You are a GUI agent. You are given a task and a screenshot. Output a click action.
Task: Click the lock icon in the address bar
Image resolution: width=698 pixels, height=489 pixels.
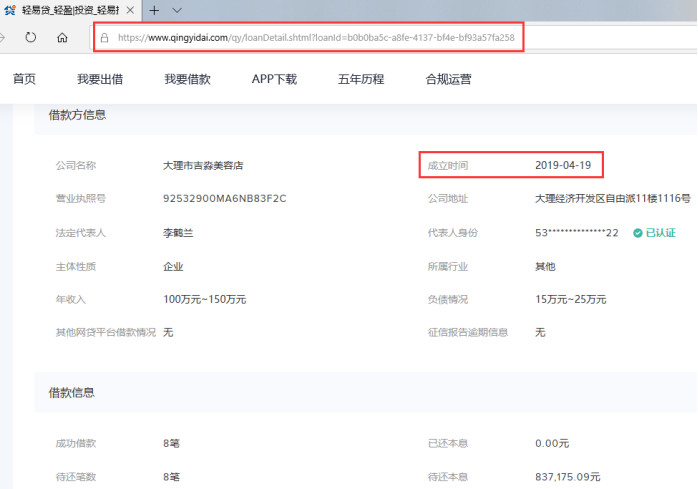(x=104, y=38)
